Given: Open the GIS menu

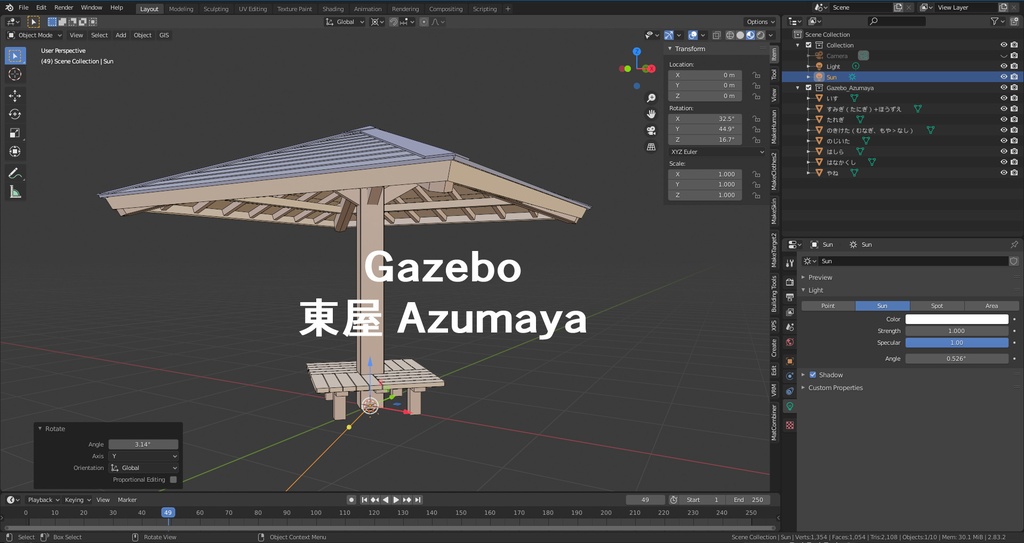Looking at the screenshot, I should (164, 35).
